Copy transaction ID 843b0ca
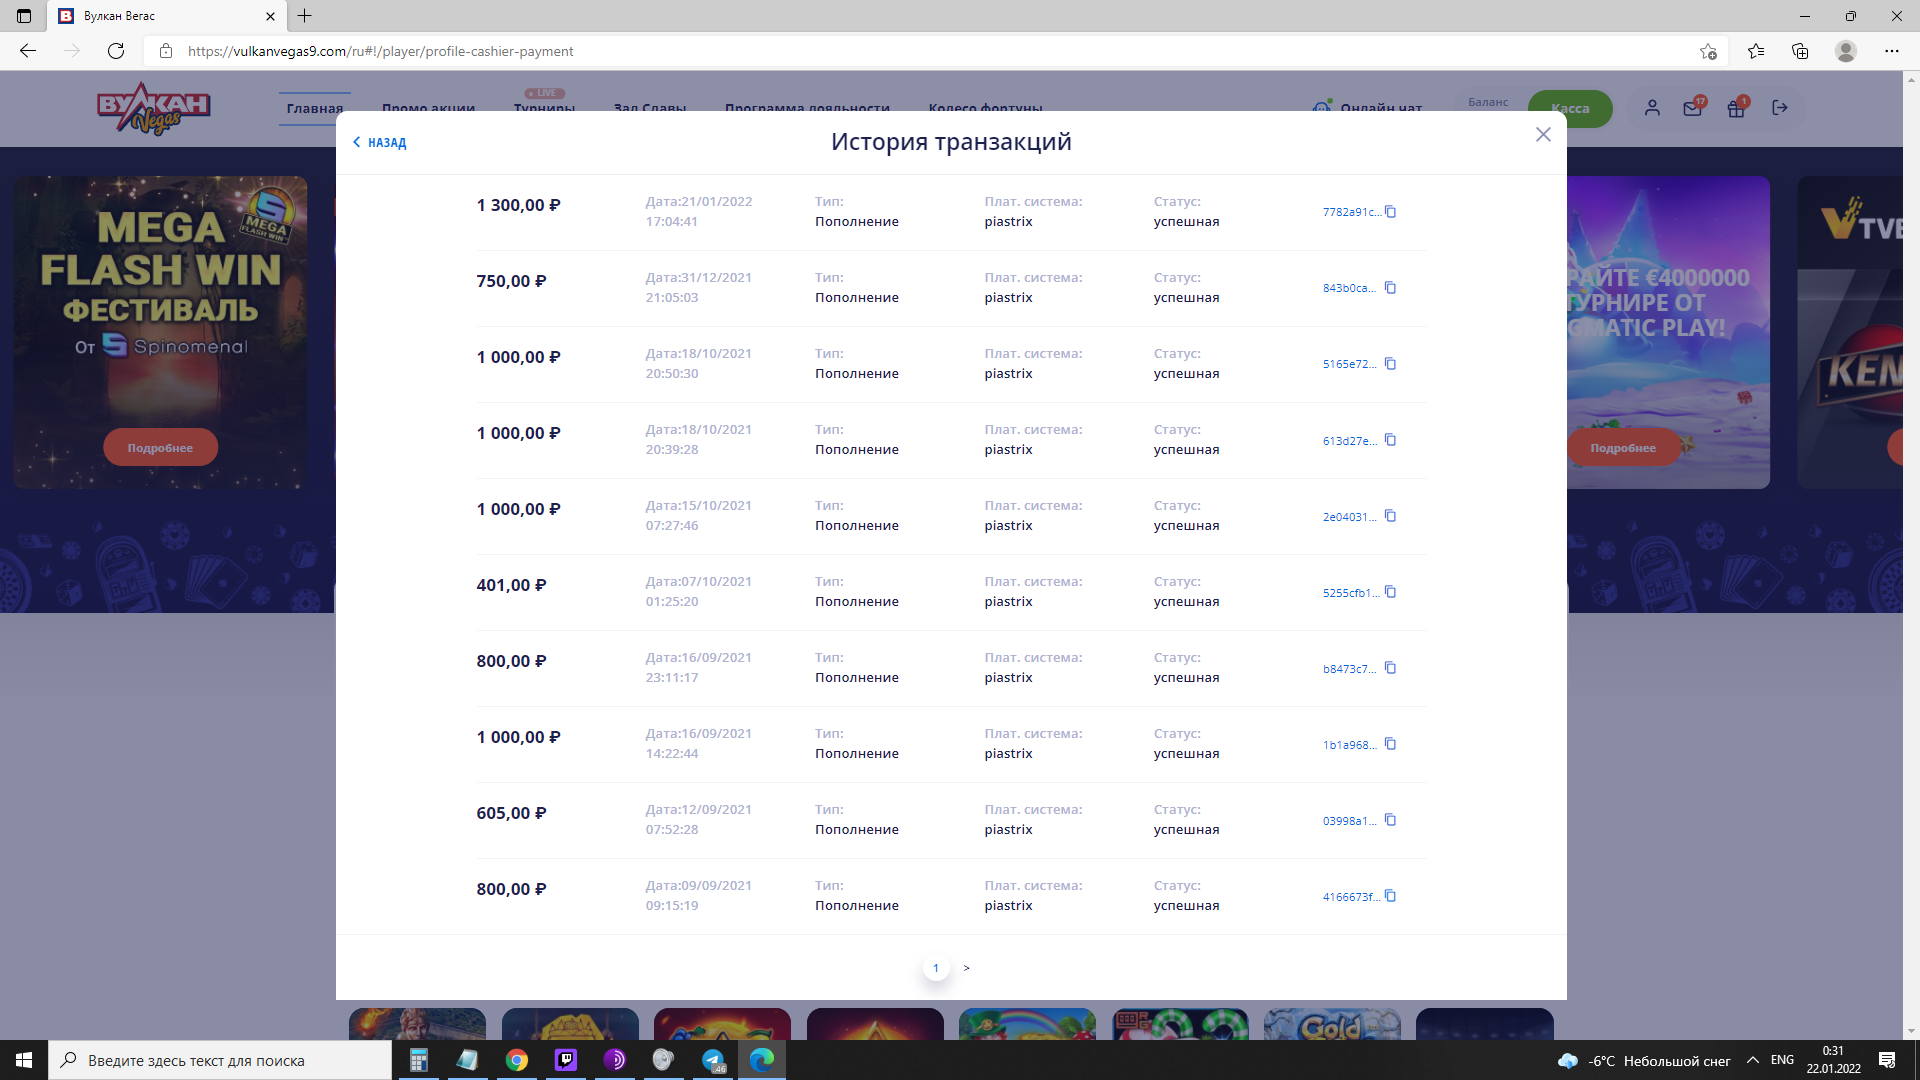 [x=1390, y=288]
